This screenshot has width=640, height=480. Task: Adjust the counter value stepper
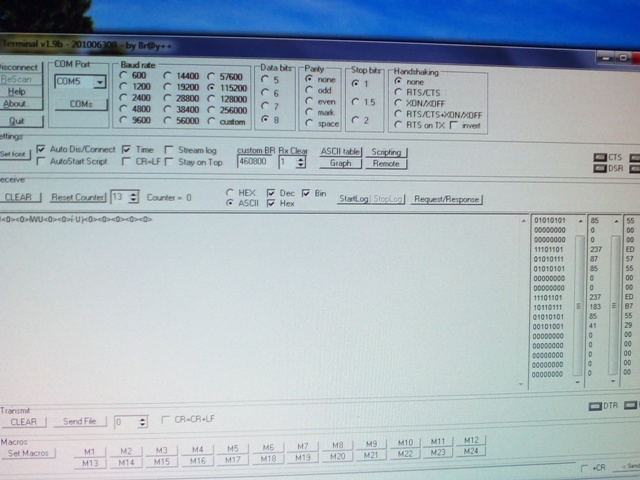click(134, 198)
